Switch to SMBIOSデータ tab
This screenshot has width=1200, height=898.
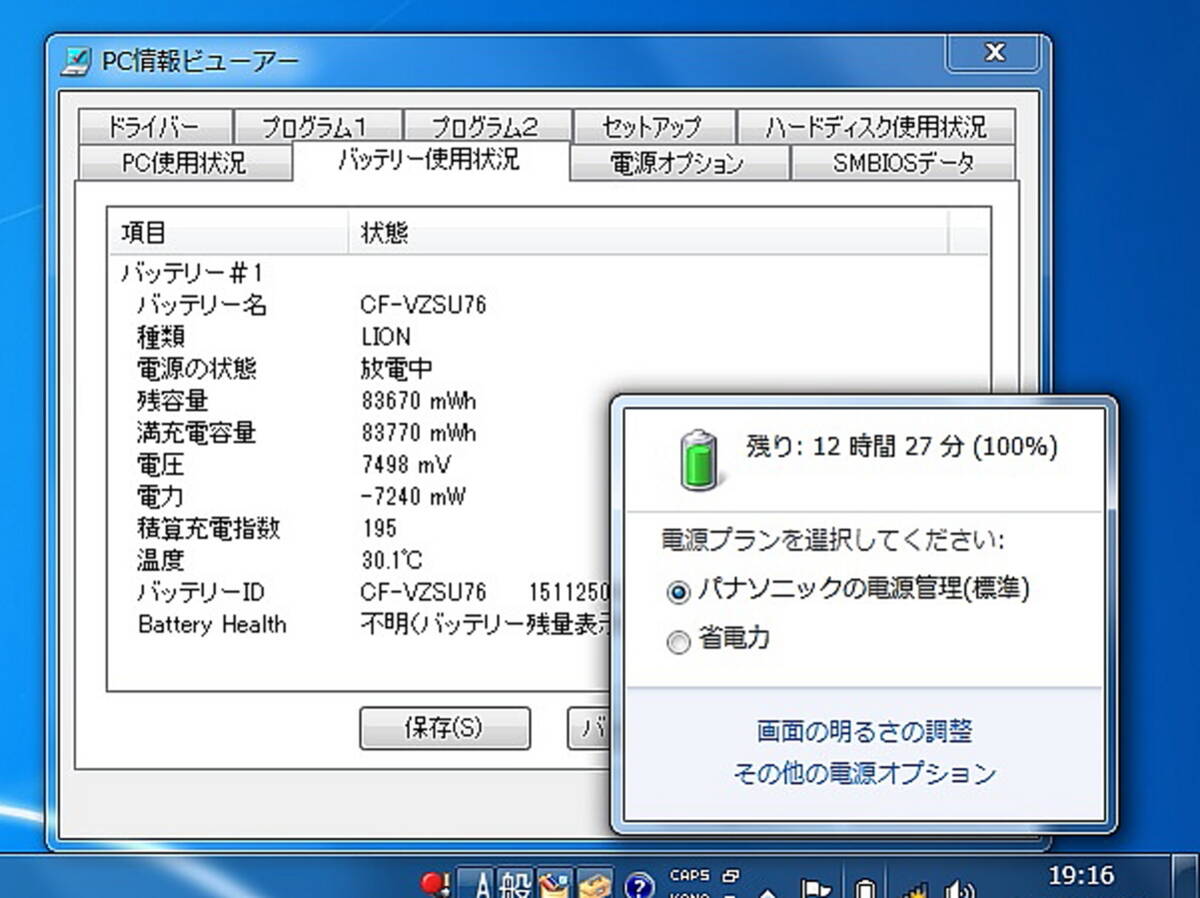pyautogui.click(x=903, y=163)
